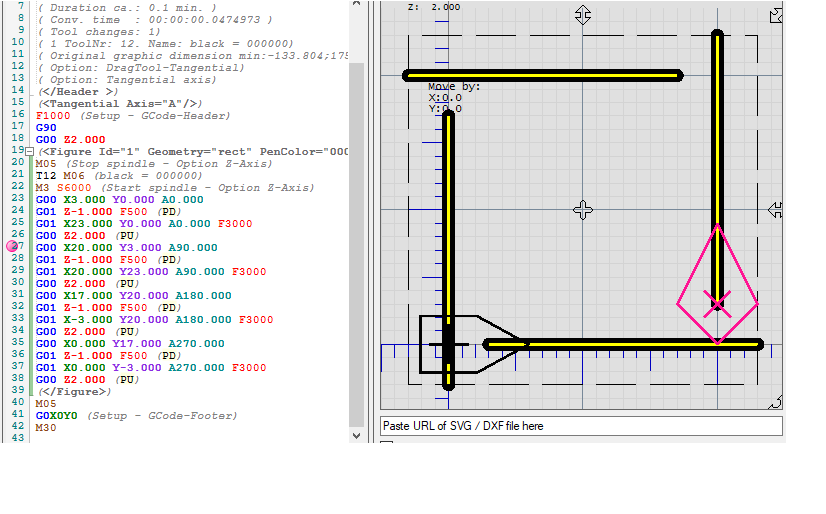The width and height of the screenshot is (826, 514).
Task: Click scrollbar down arrow in code editor
Action: [357, 436]
